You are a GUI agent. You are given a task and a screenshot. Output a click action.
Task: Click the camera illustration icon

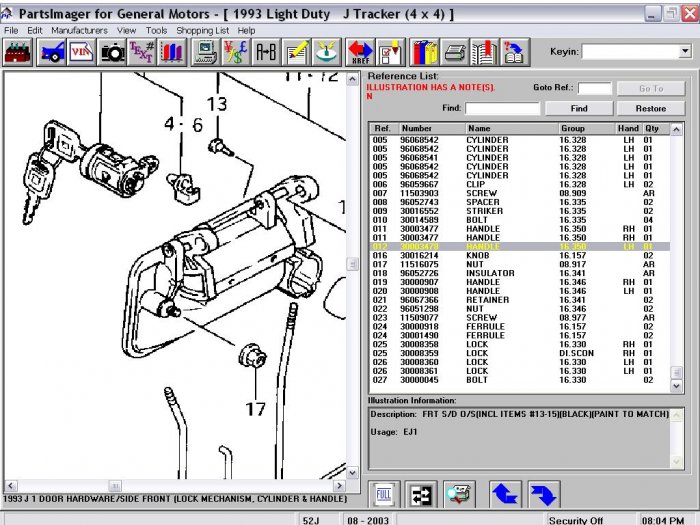coord(112,52)
